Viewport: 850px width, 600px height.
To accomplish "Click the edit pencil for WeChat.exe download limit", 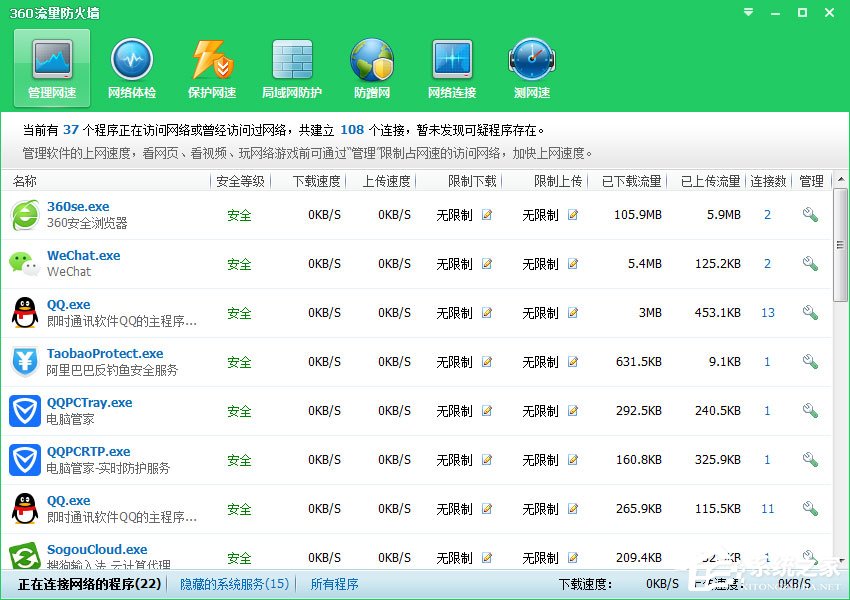I will point(486,264).
